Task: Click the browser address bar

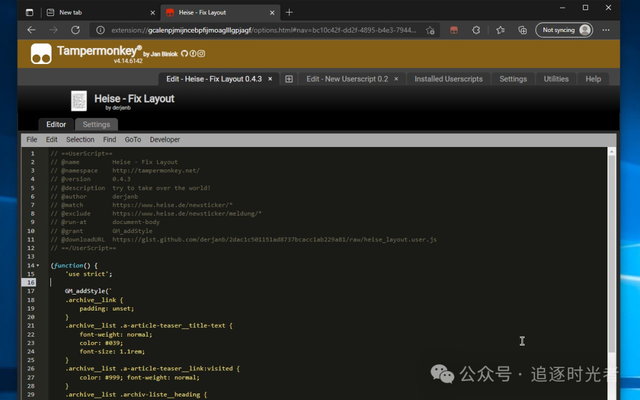Action: (263, 30)
